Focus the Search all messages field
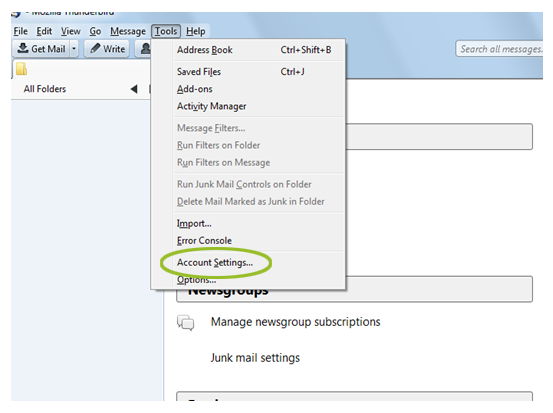 (499, 49)
